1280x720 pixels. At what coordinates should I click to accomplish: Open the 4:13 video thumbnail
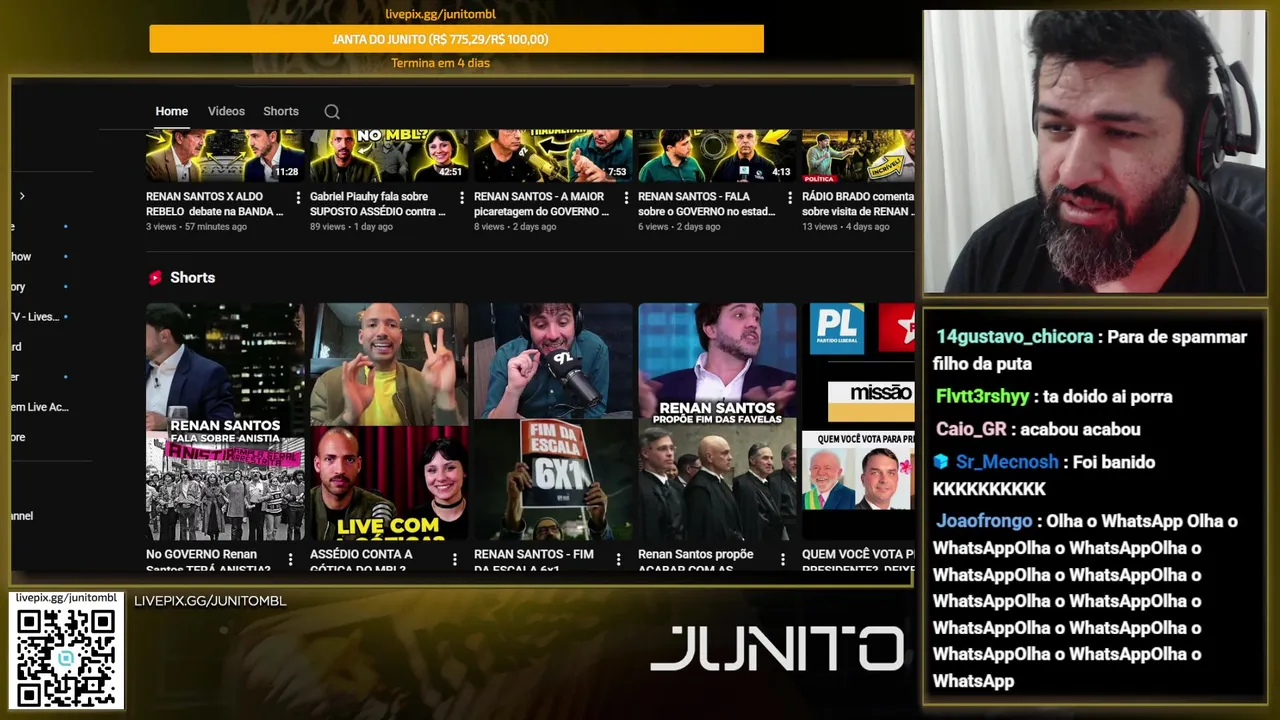pyautogui.click(x=717, y=156)
